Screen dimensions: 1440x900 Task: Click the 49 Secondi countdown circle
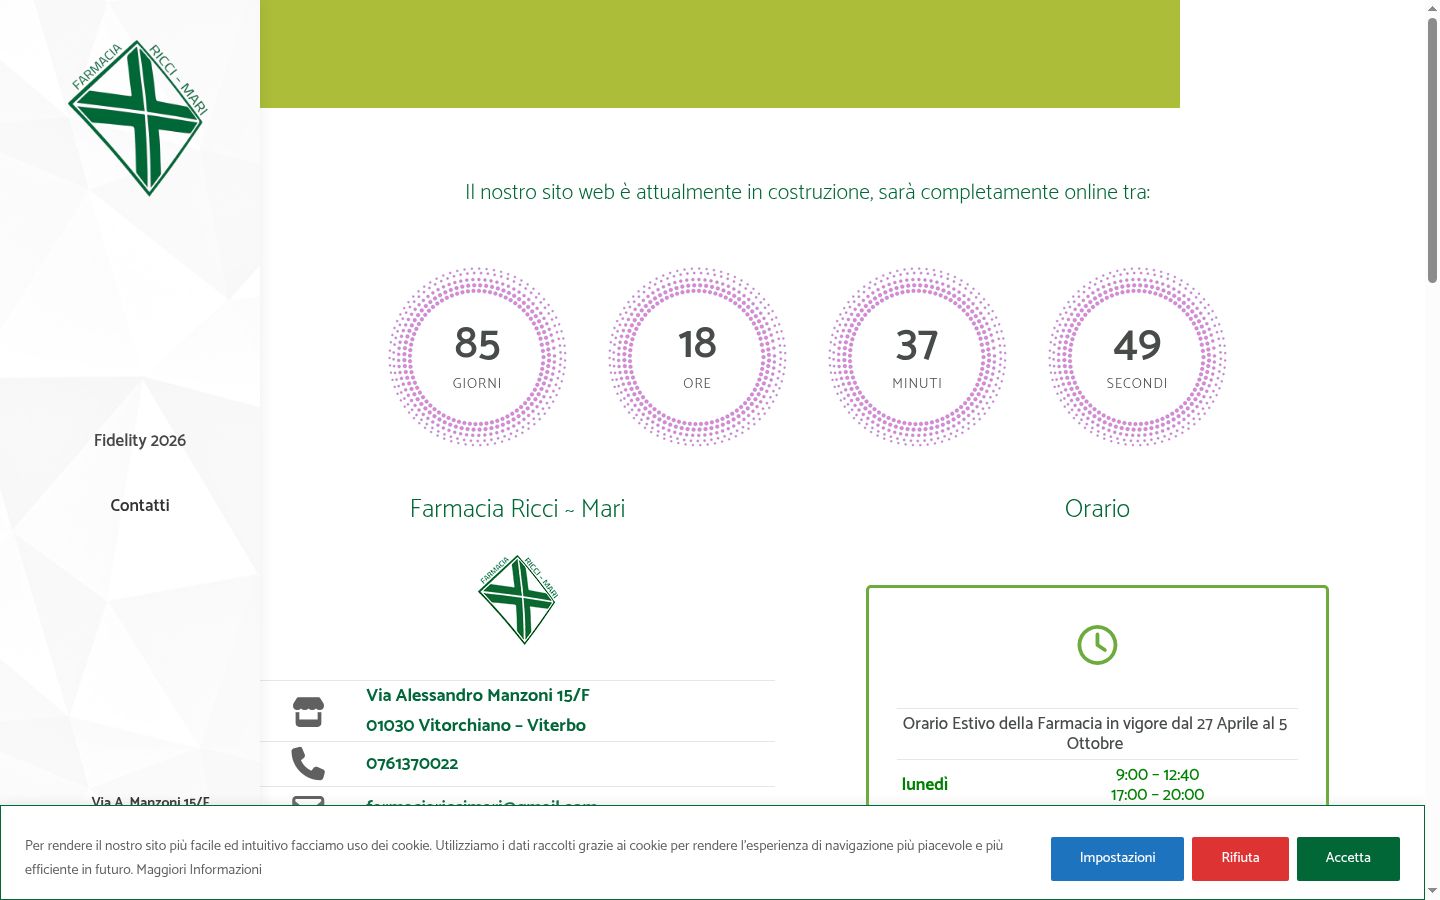[x=1137, y=356]
